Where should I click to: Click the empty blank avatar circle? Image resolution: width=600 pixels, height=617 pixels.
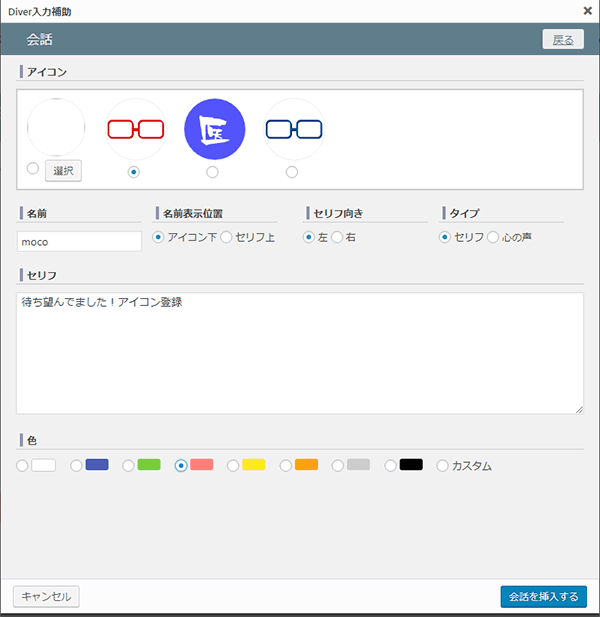(56, 129)
